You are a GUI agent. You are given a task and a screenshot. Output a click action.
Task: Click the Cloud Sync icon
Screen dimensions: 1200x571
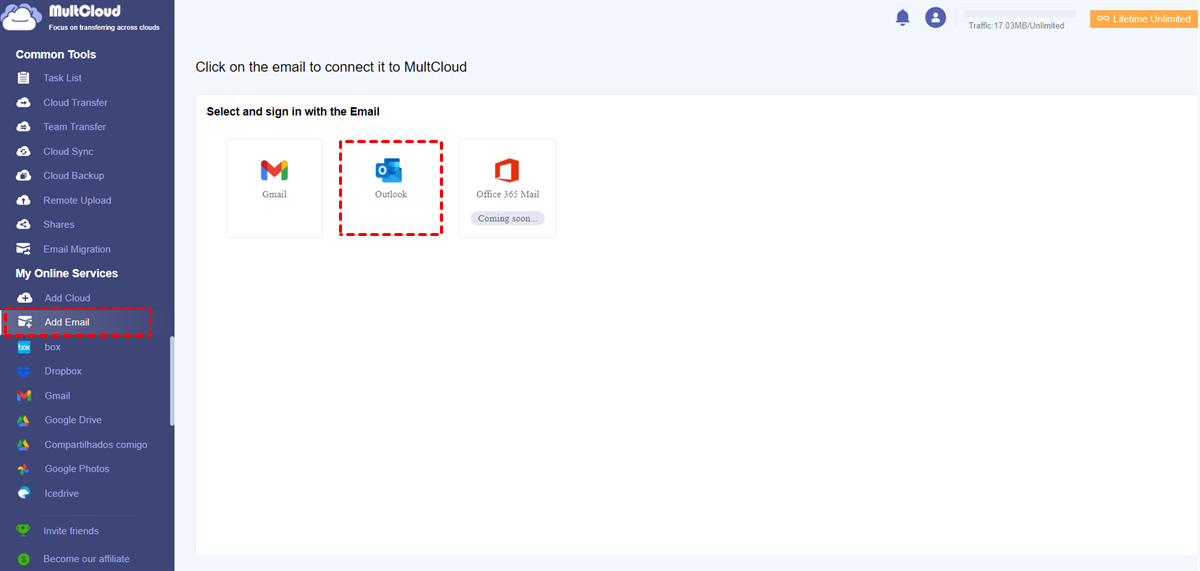click(23, 152)
